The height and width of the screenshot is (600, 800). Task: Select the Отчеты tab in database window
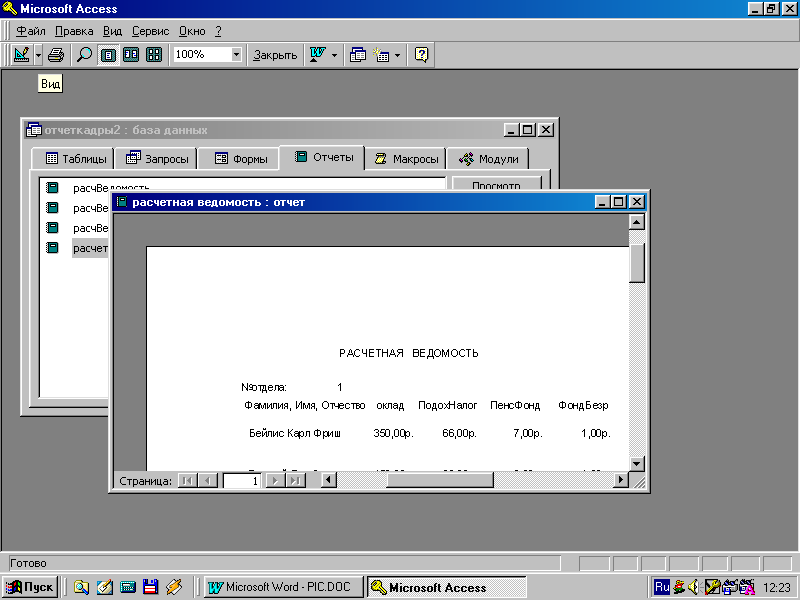[x=323, y=157]
